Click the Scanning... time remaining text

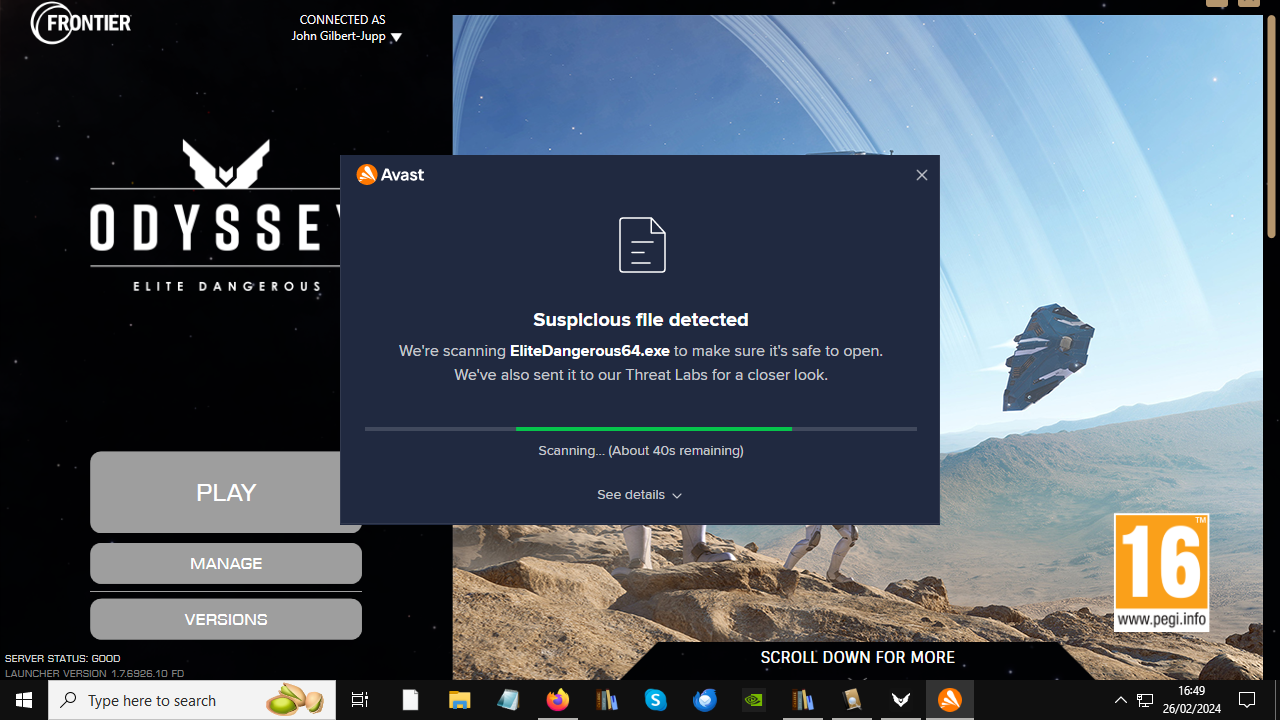(x=641, y=451)
